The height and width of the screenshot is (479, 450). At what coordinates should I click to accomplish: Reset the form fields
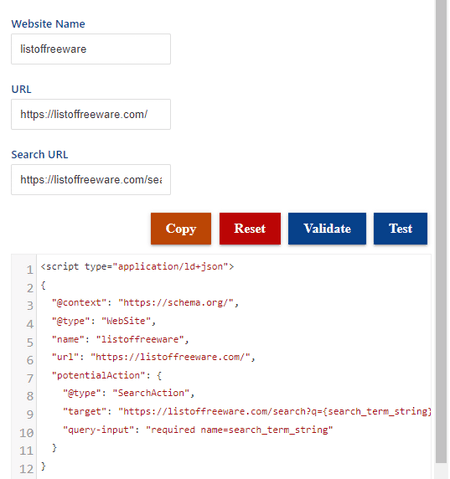(250, 229)
